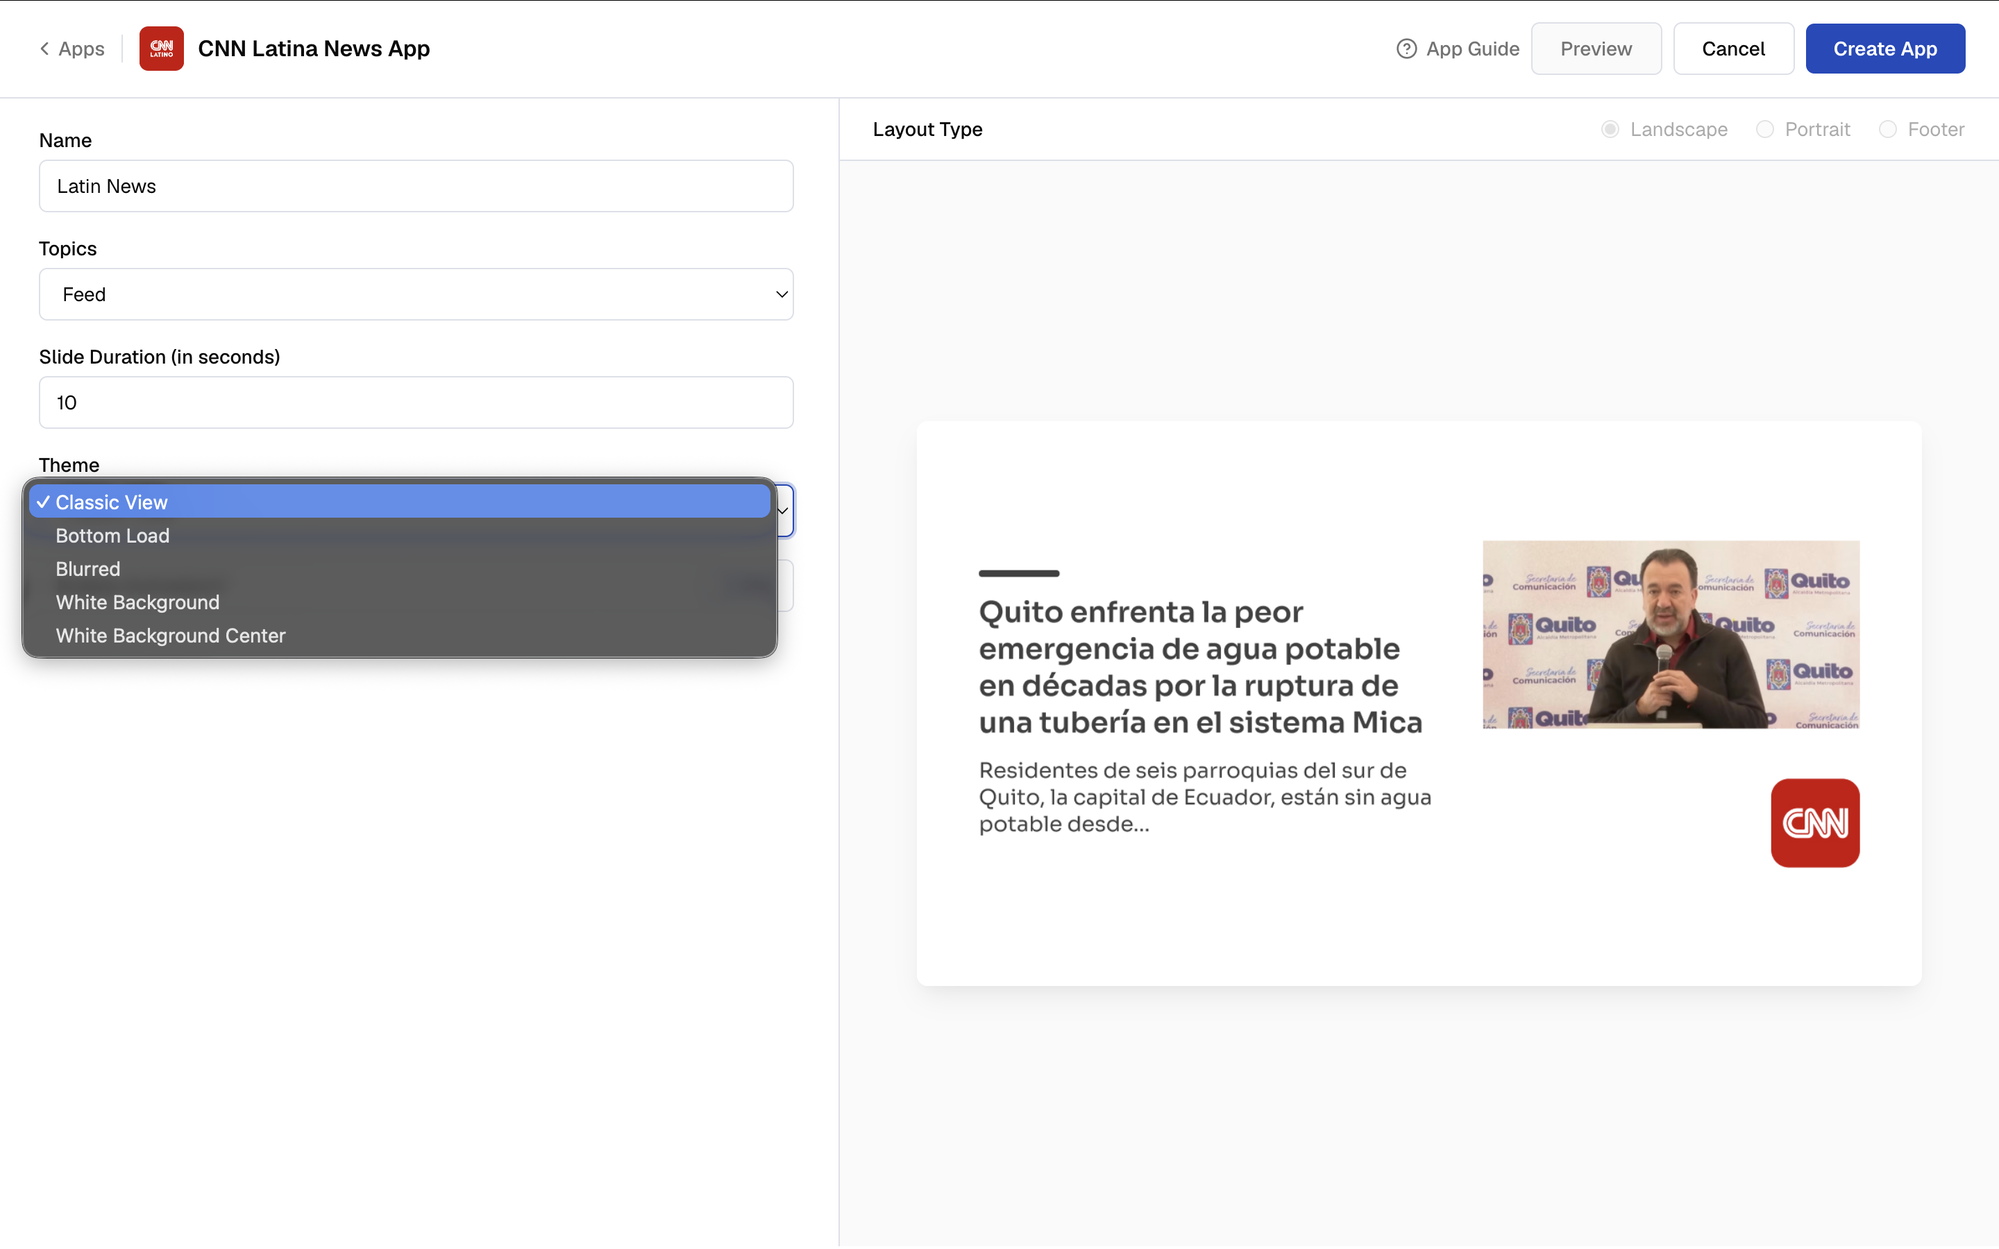
Task: Click the CNN Latina News App title
Action: (314, 49)
